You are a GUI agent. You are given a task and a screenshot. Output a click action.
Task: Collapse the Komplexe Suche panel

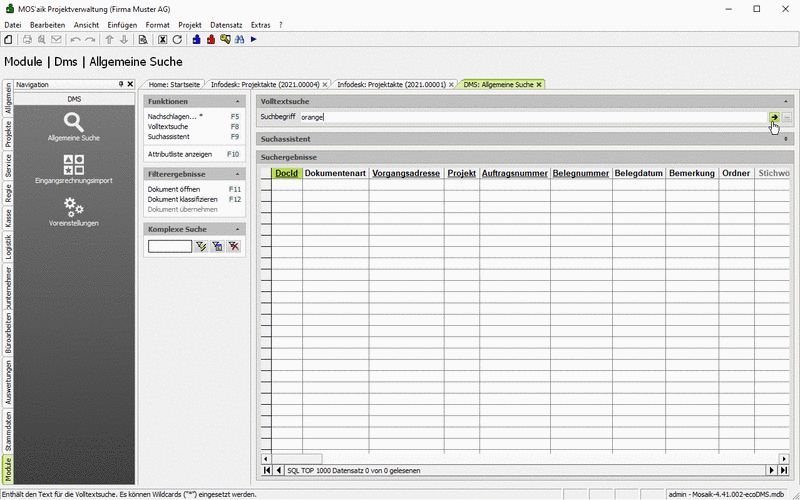point(238,229)
